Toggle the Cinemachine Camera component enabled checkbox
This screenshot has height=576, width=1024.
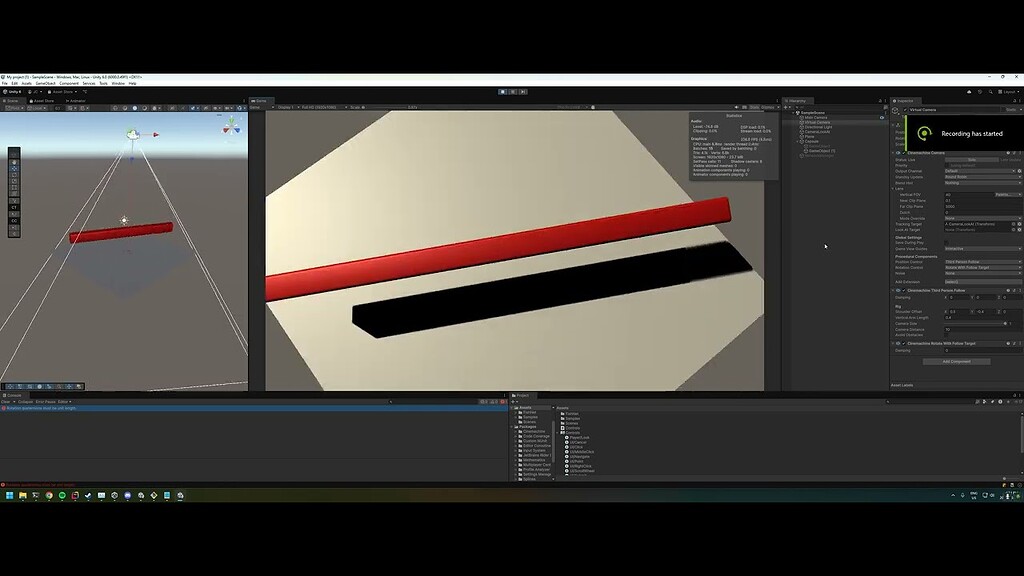coord(904,151)
